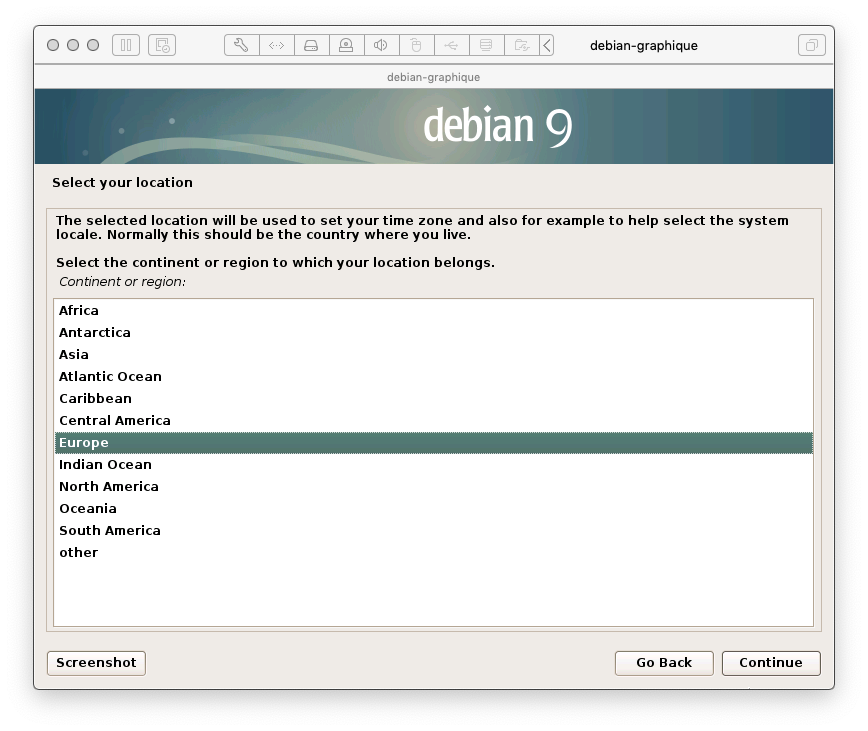Select Atlantic Ocean region
The image size is (868, 731).
[433, 377]
